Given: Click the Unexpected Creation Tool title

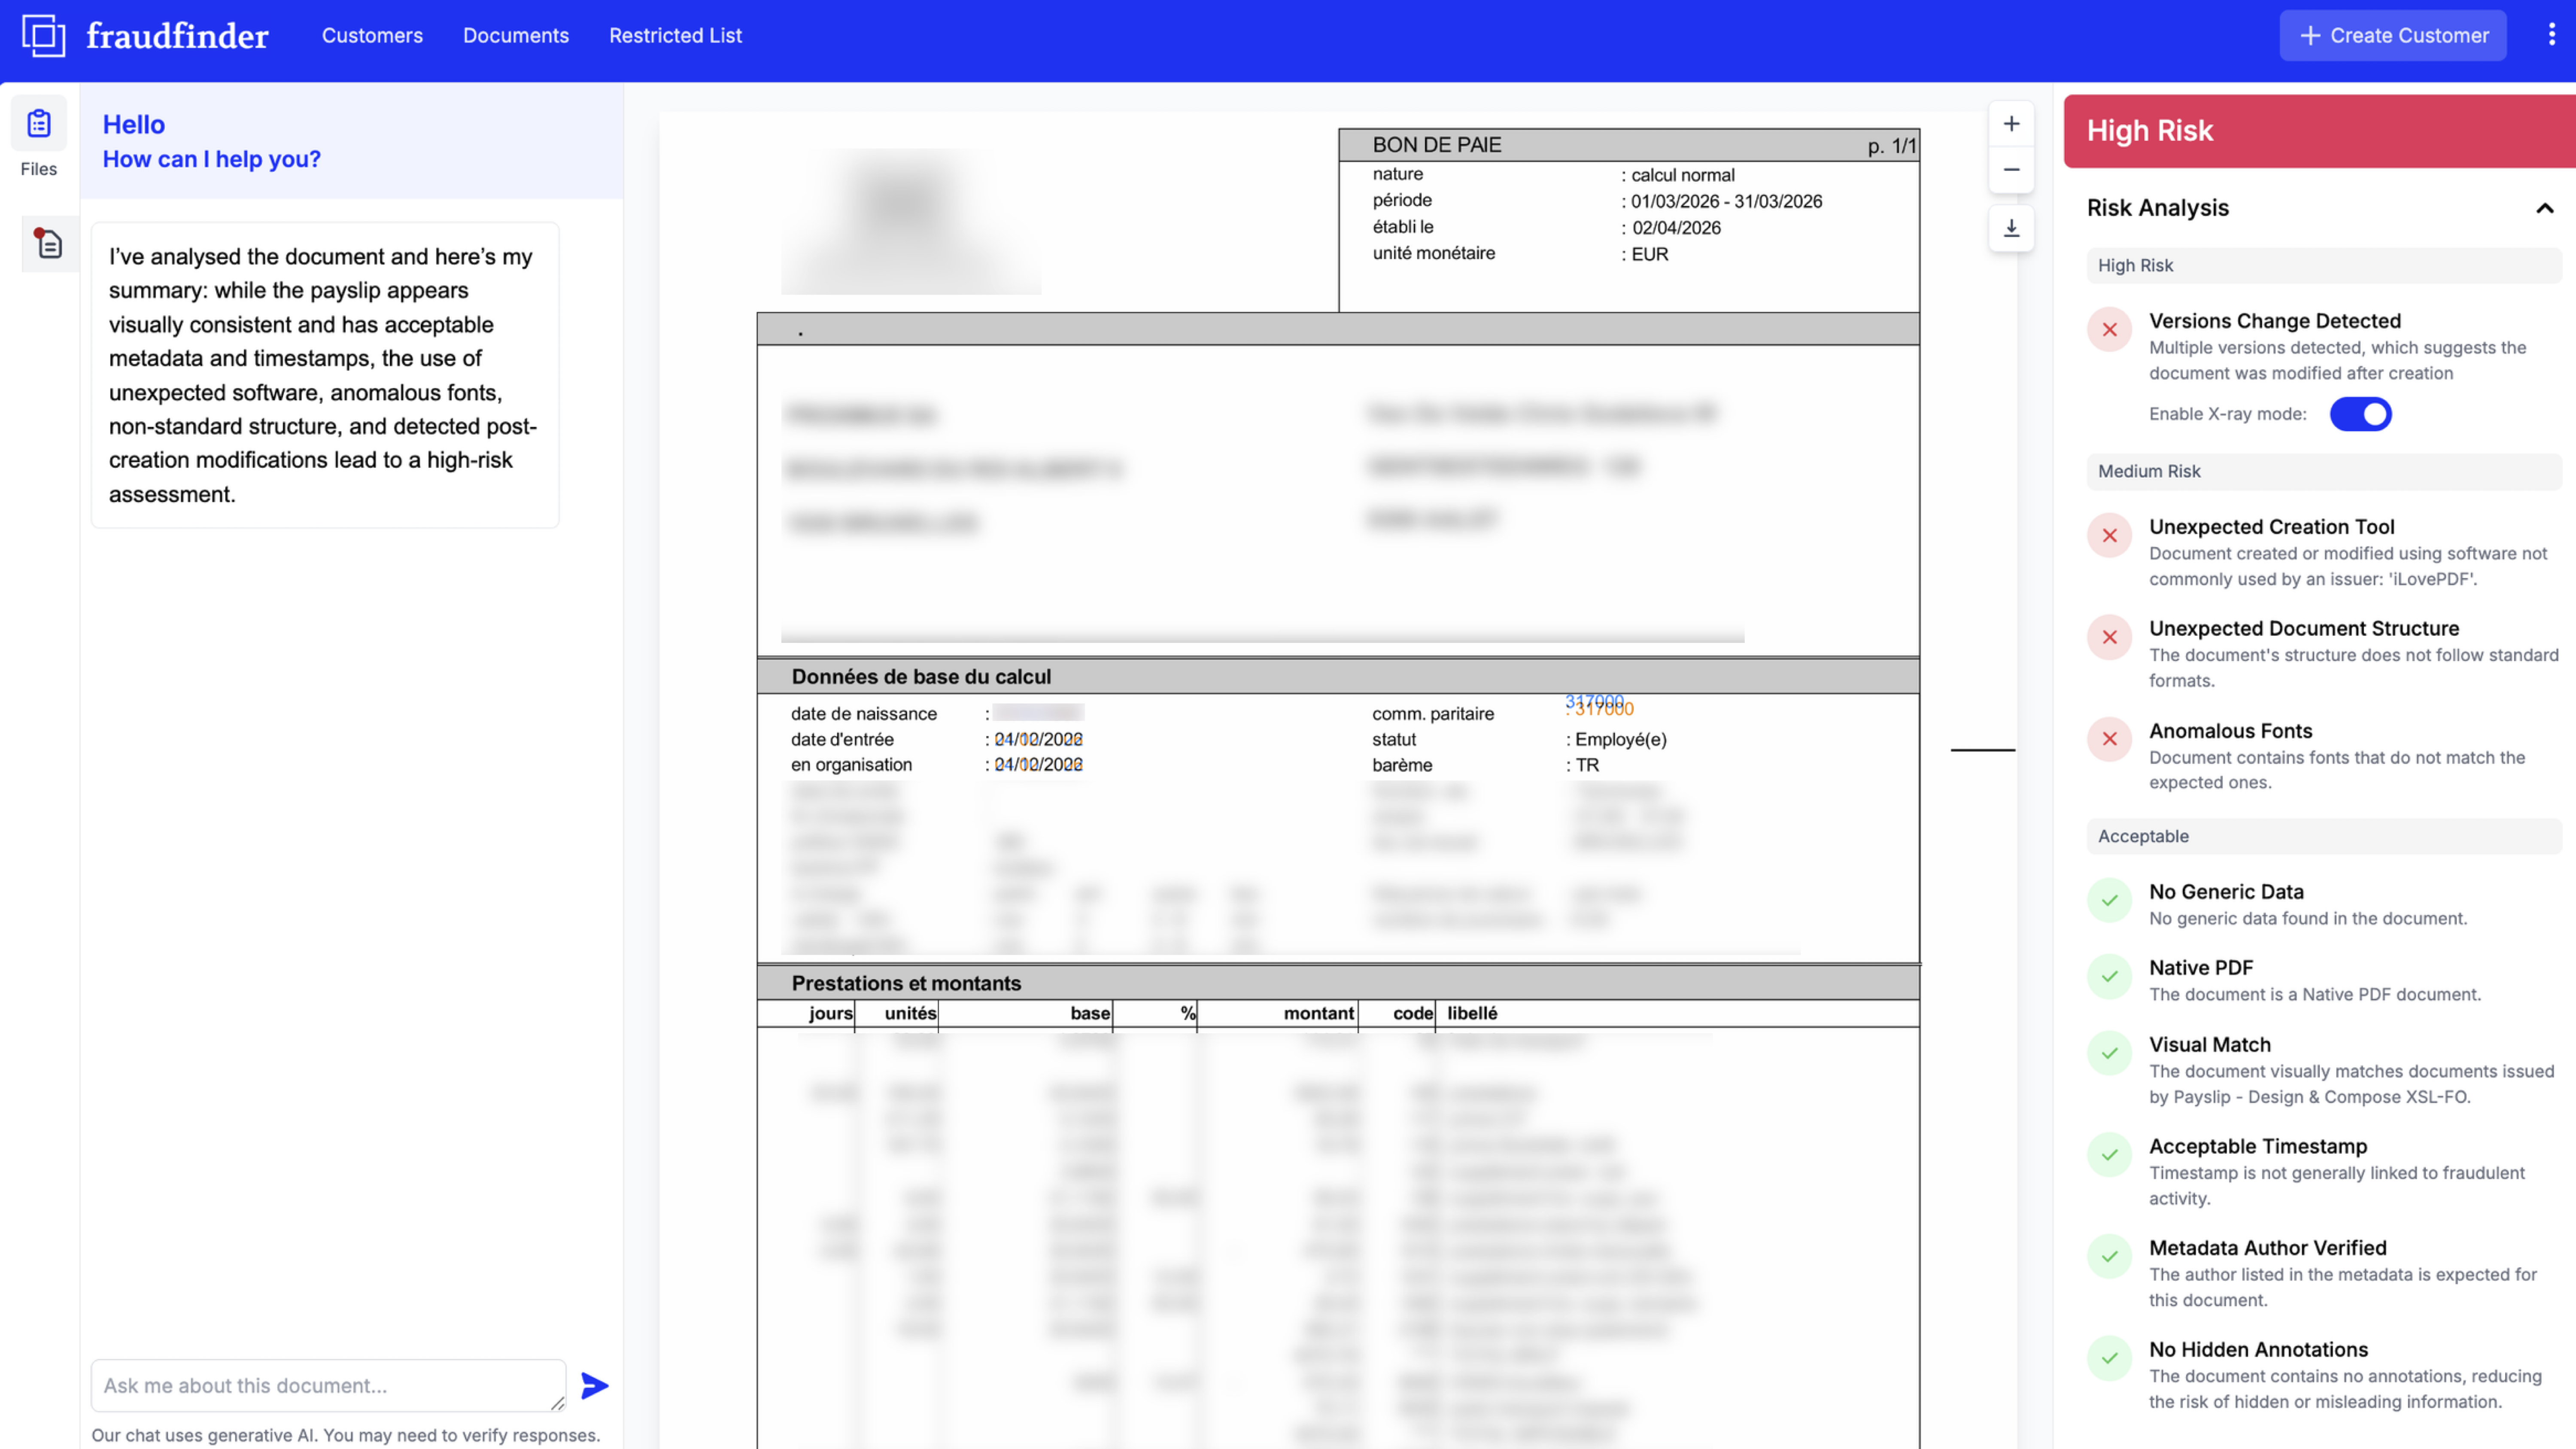Looking at the screenshot, I should [x=2271, y=527].
